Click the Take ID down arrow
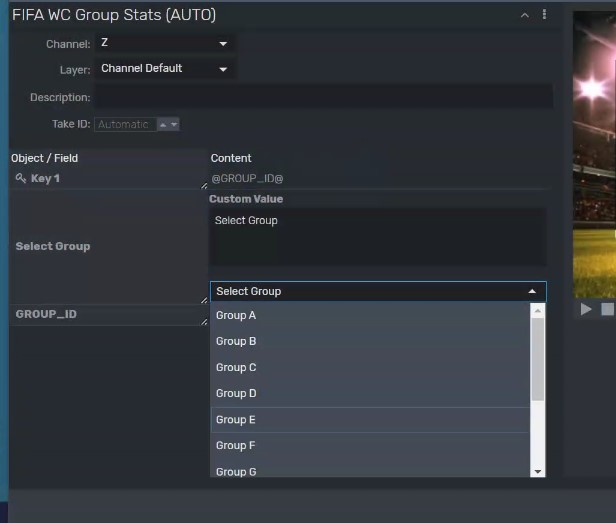 pyautogui.click(x=174, y=125)
